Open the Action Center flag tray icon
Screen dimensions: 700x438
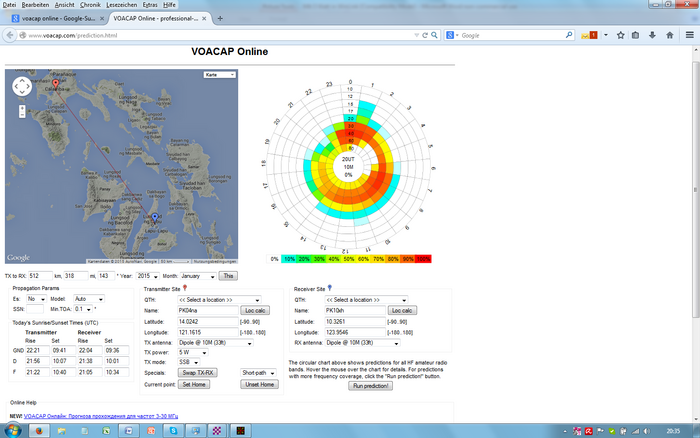(x=600, y=431)
